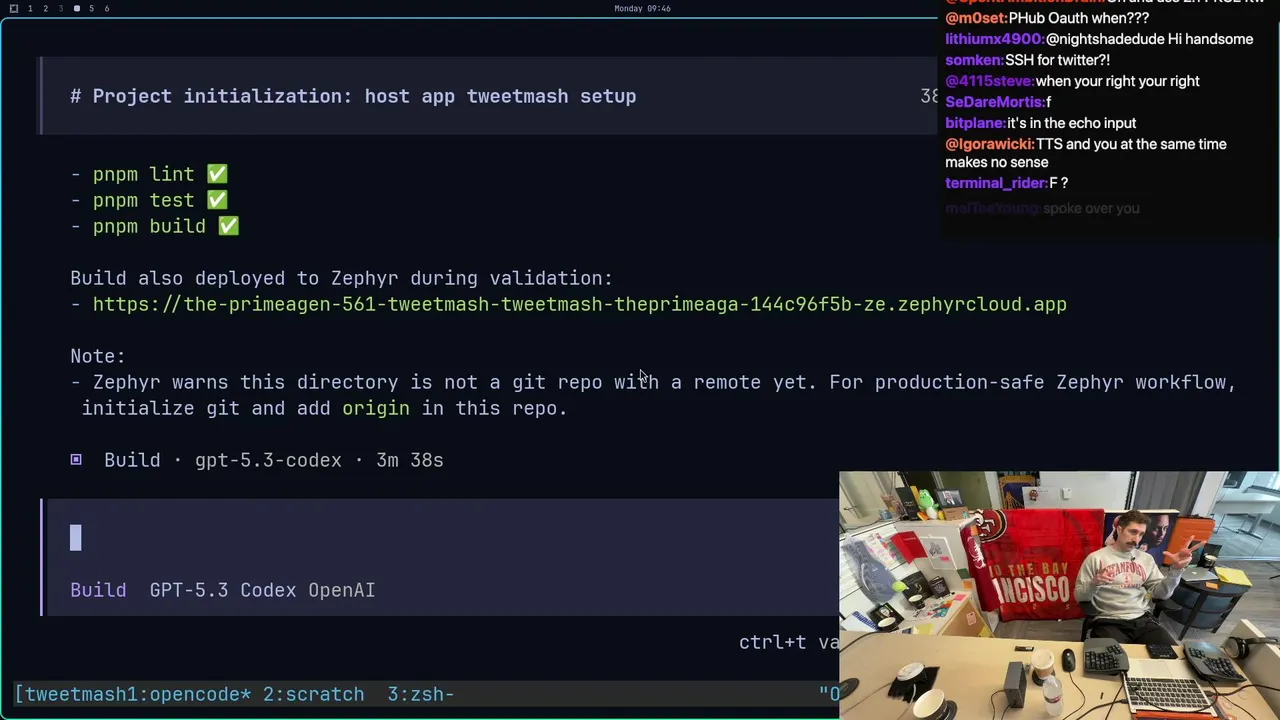Click the GPT-5.3 Codex model label
Viewport: 1280px width, 720px height.
point(225,590)
